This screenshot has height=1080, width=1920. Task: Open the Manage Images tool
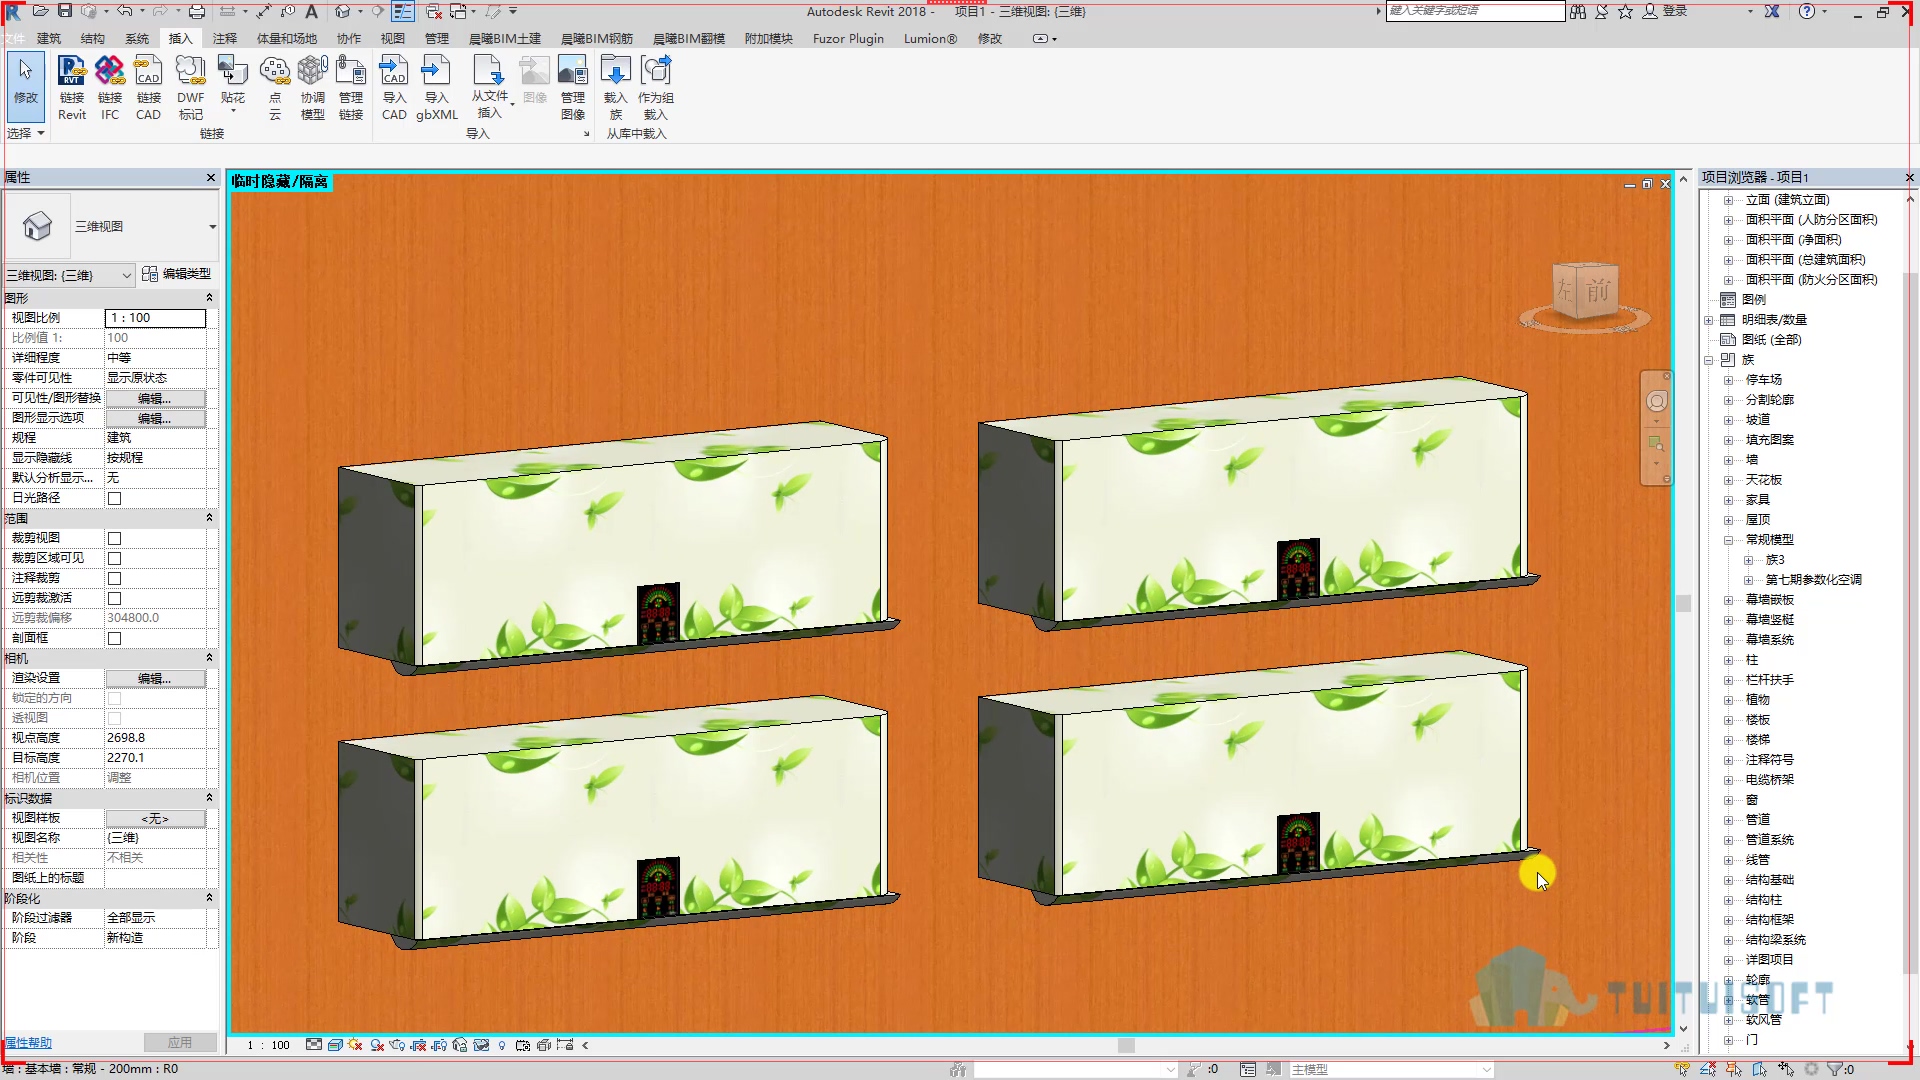(x=573, y=88)
